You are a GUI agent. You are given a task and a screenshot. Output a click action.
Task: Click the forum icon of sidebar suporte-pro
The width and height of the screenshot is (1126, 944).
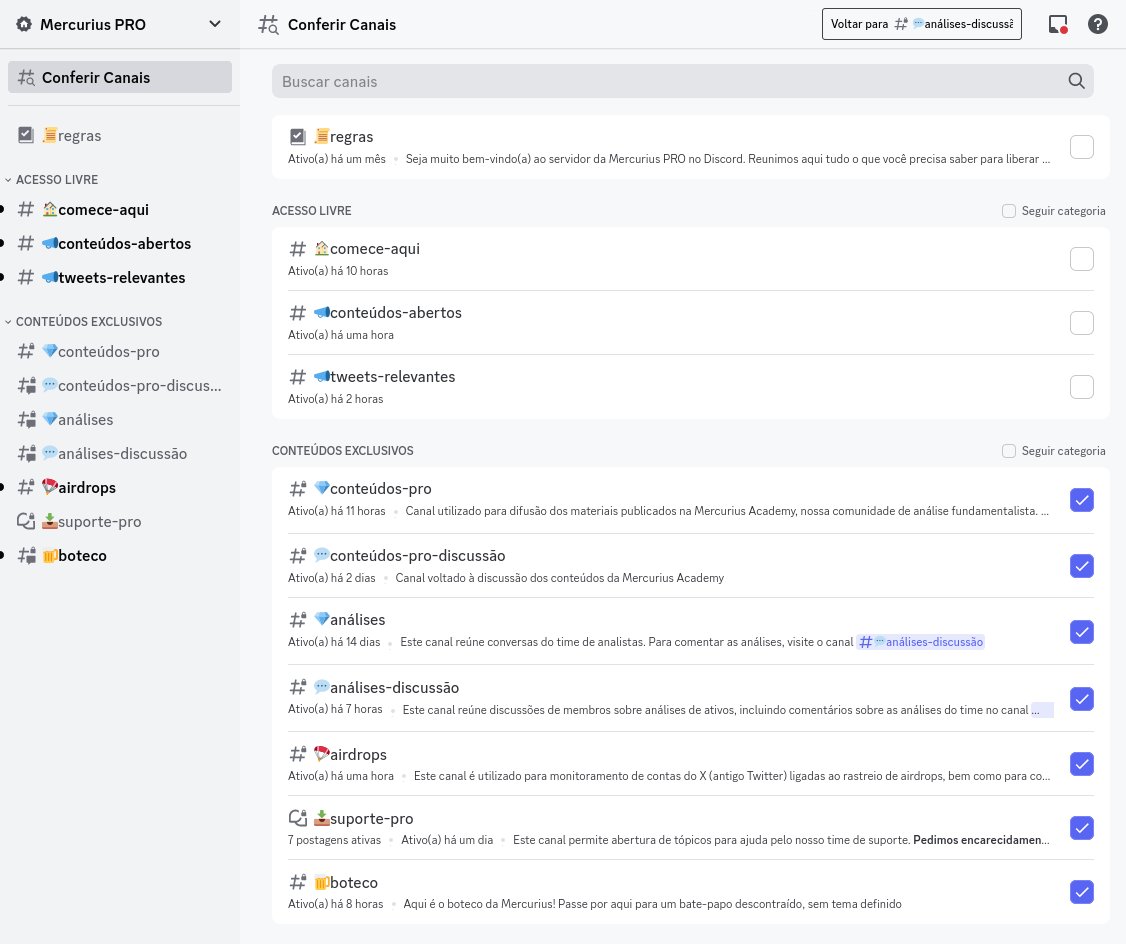point(26,521)
